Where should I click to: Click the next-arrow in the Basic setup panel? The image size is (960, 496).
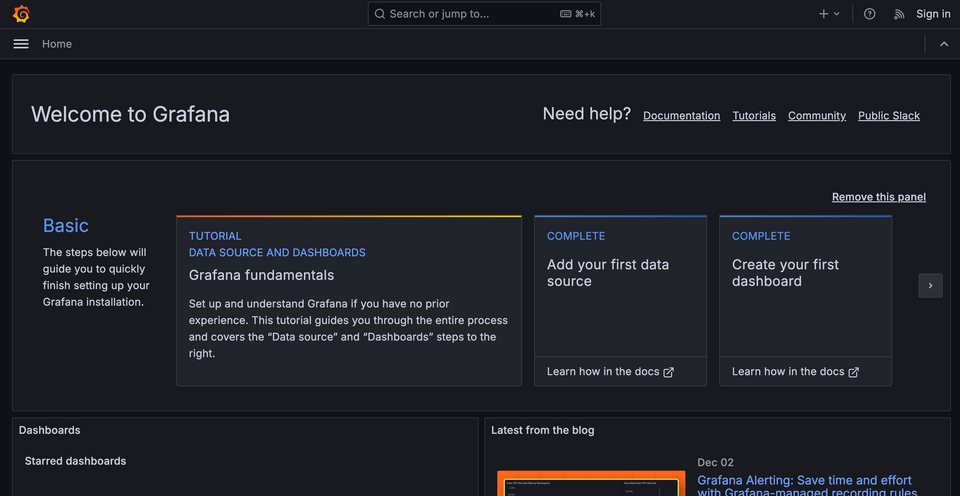[931, 285]
